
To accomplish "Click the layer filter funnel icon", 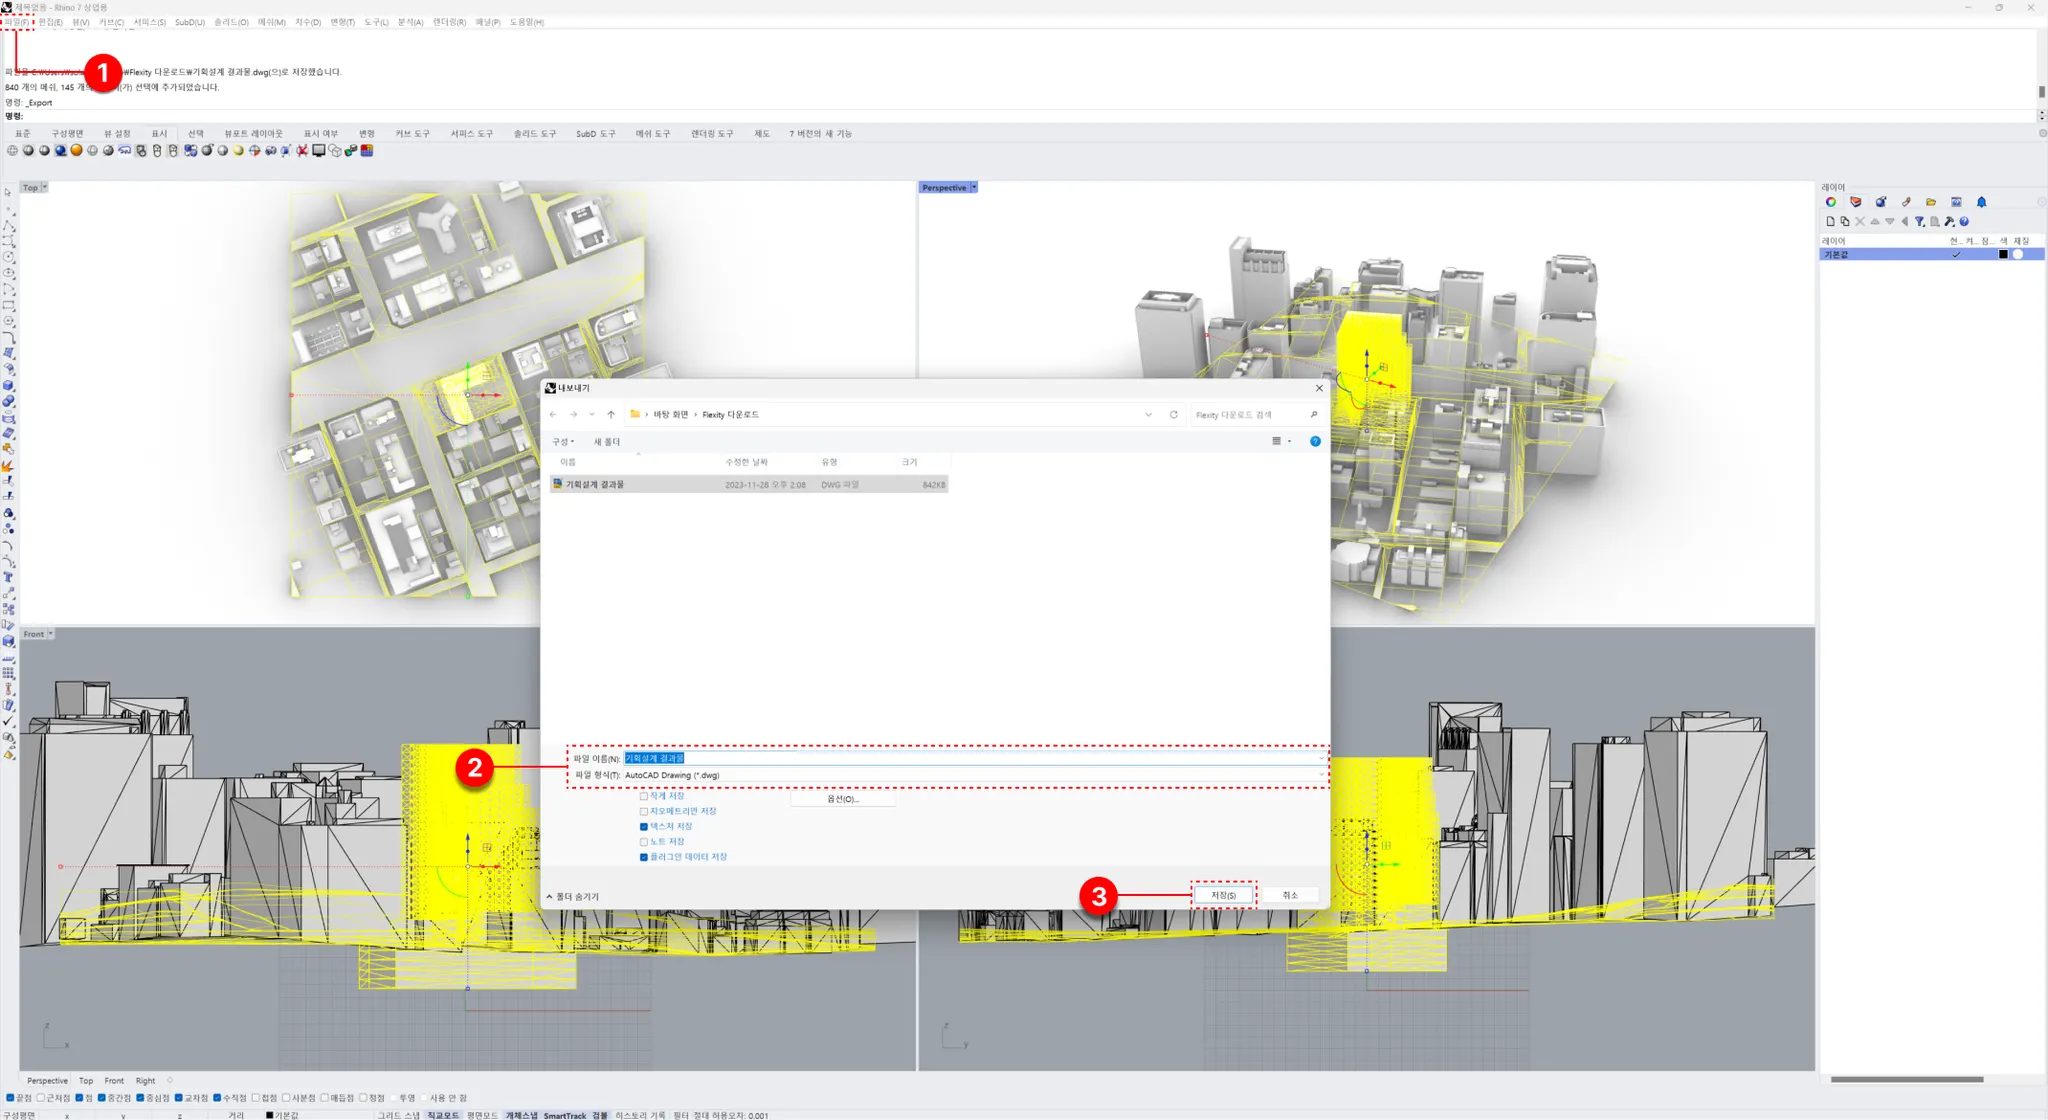I will 1919,222.
